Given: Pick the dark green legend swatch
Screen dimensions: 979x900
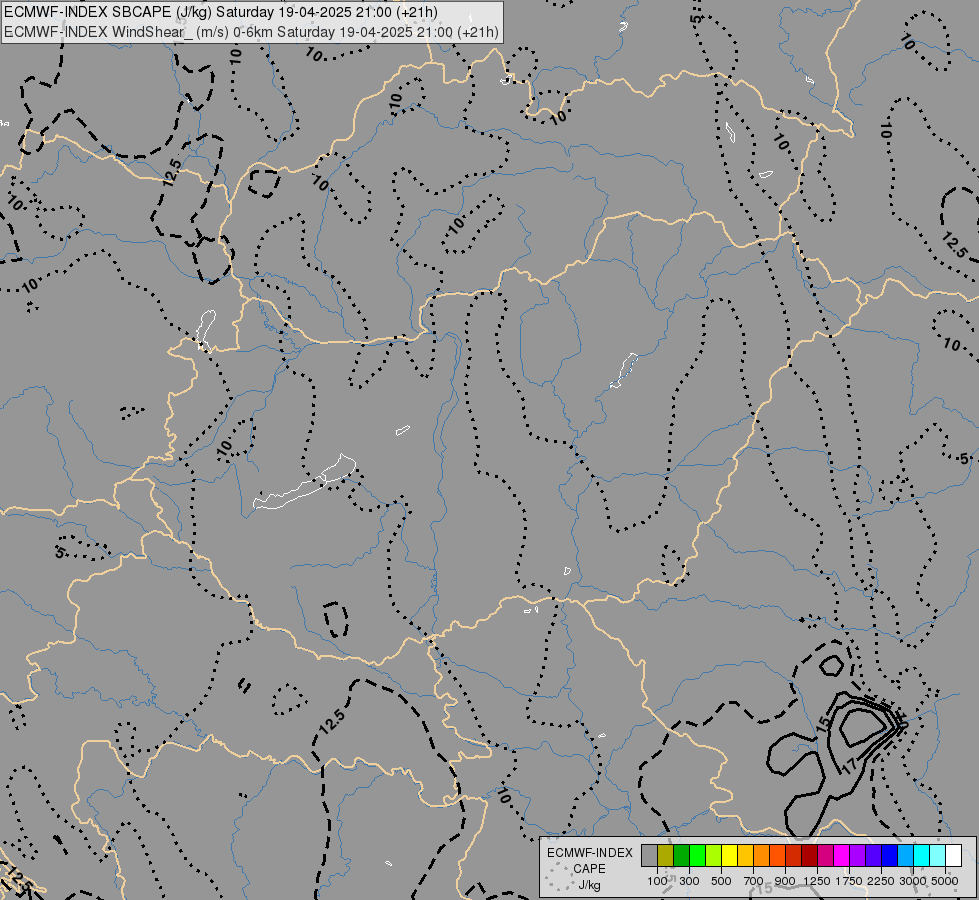Looking at the screenshot, I should click(681, 856).
